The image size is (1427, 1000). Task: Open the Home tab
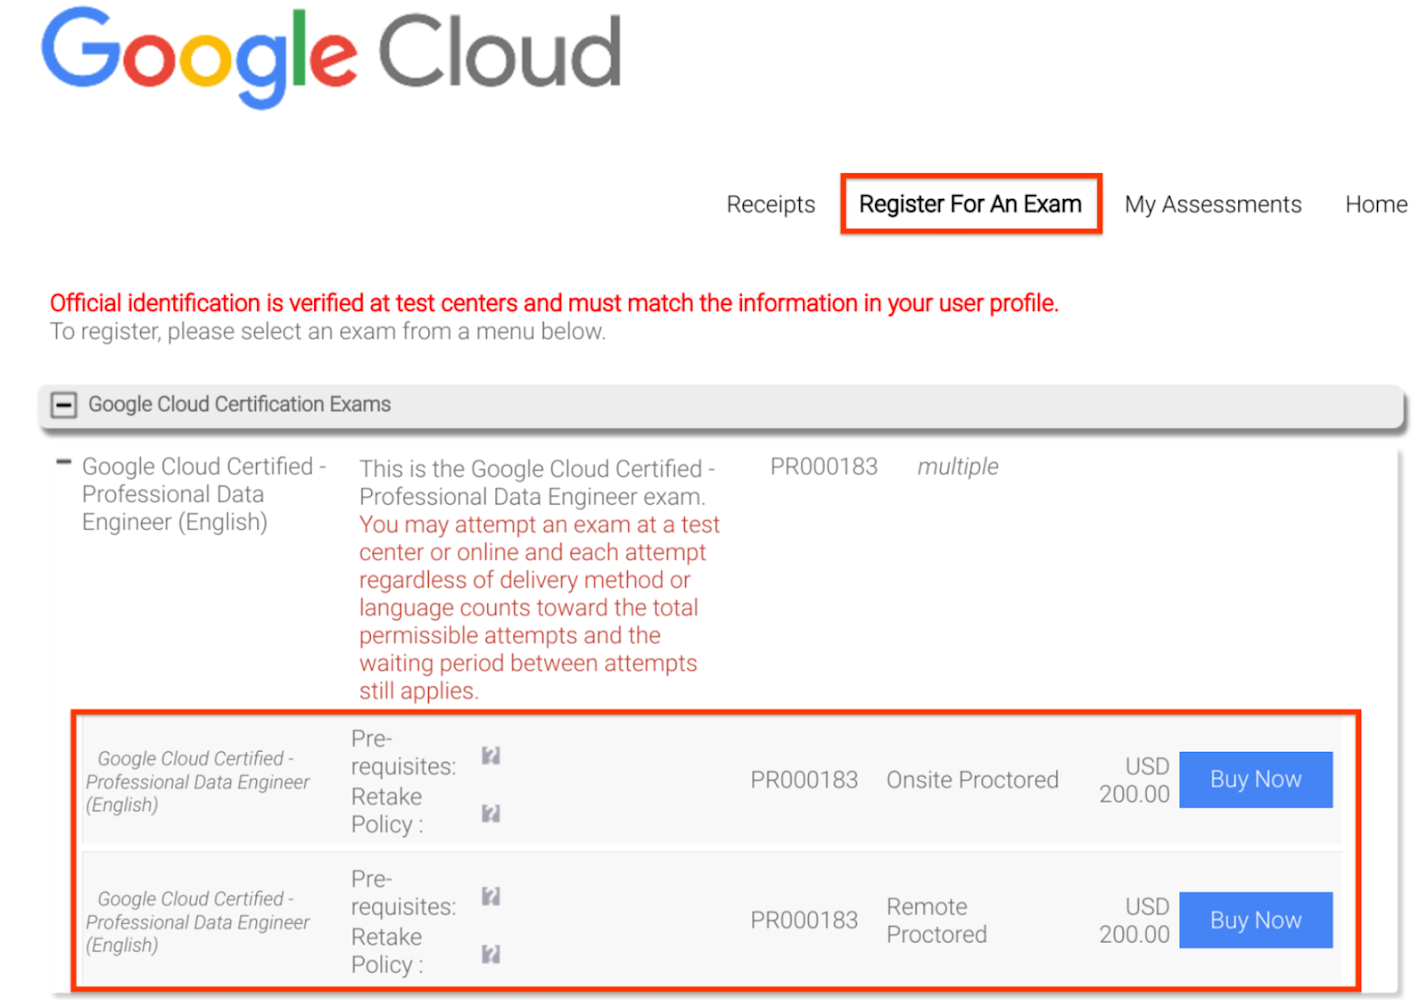[x=1376, y=204]
